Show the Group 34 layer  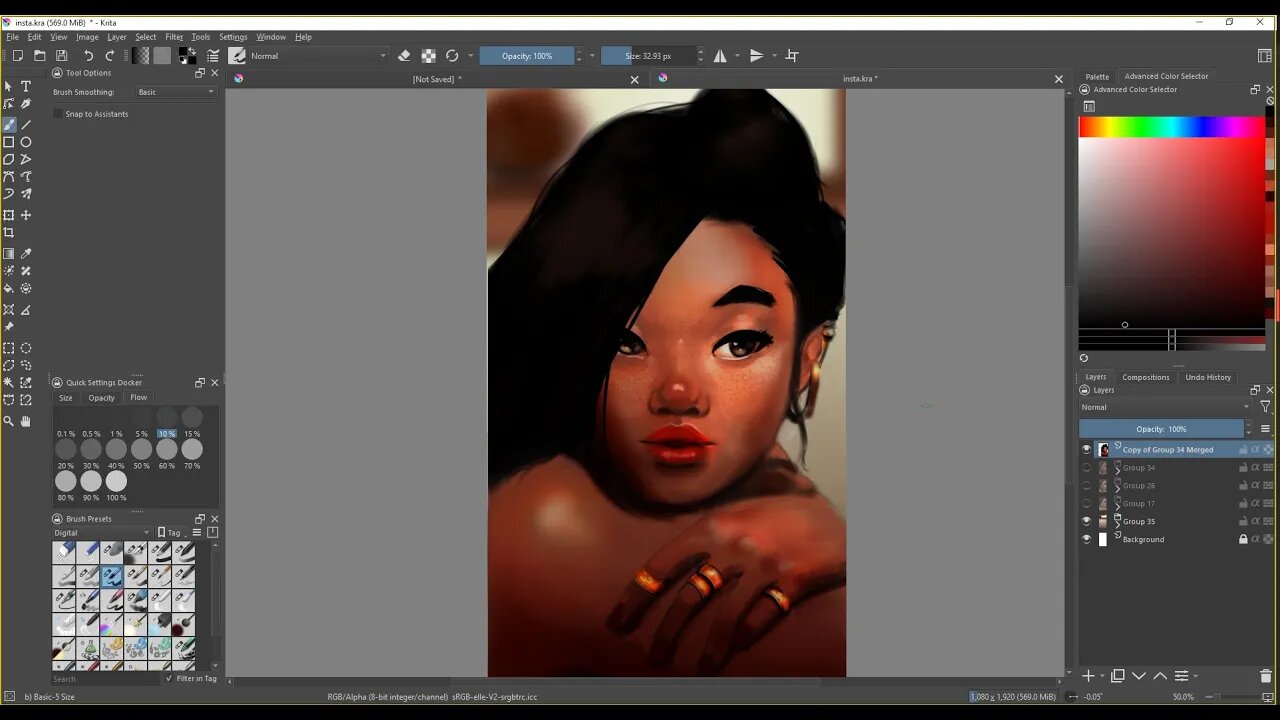1087,468
